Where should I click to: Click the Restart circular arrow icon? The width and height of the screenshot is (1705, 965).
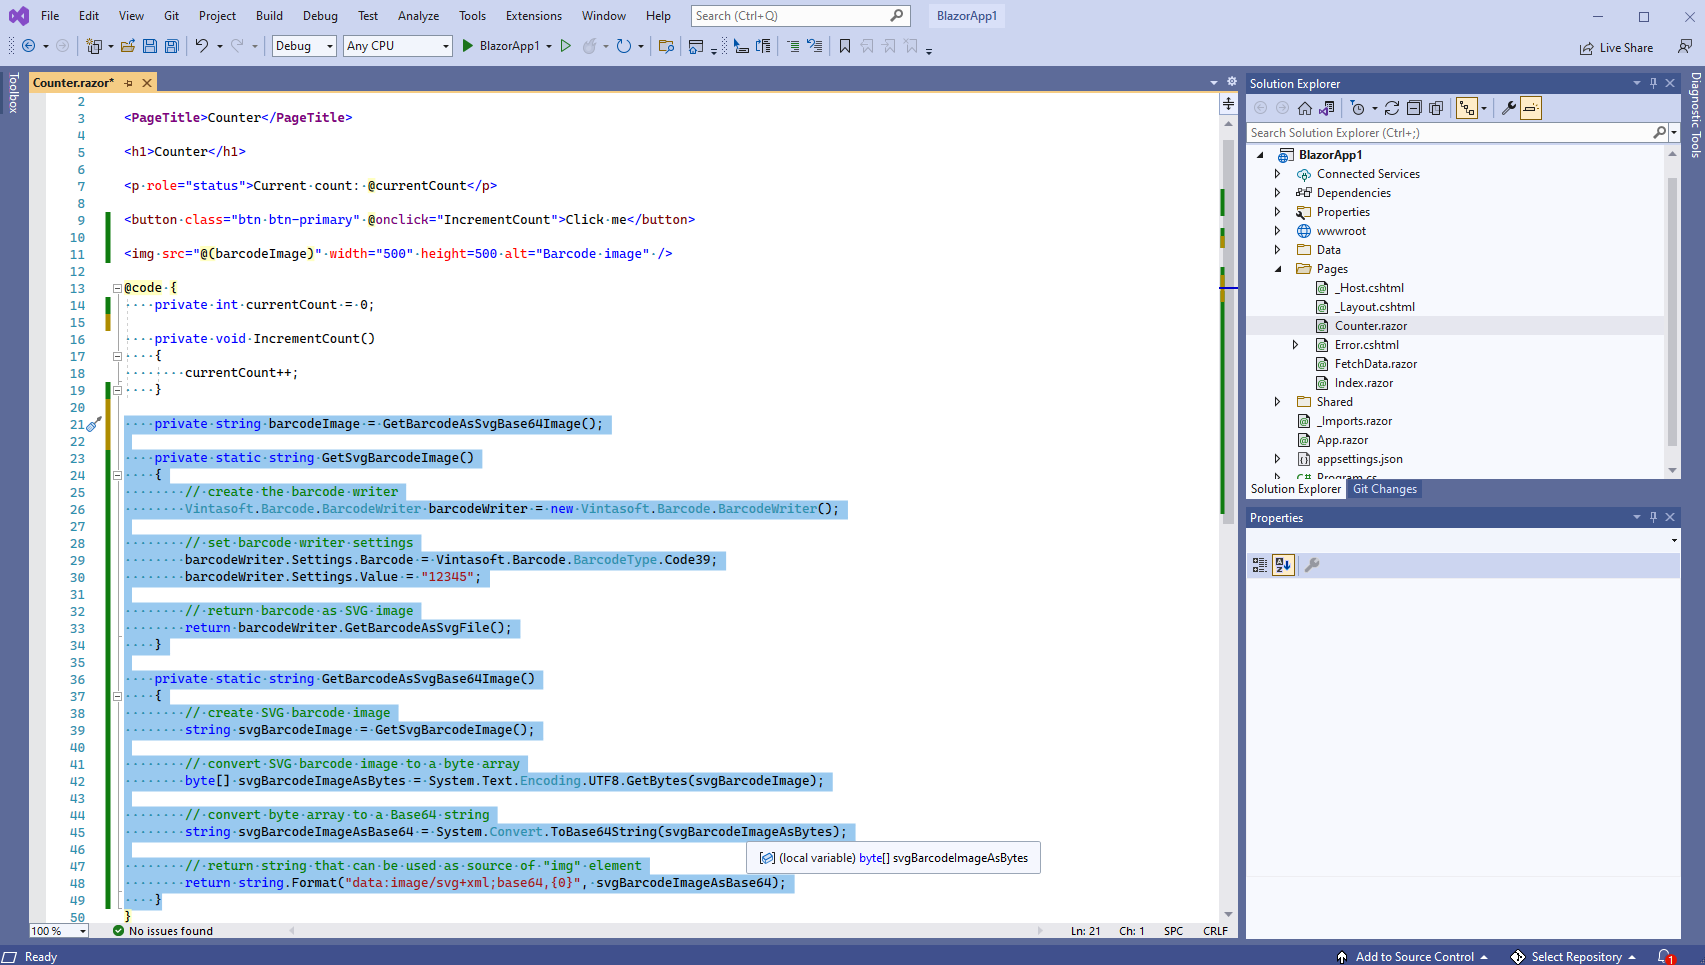click(624, 46)
